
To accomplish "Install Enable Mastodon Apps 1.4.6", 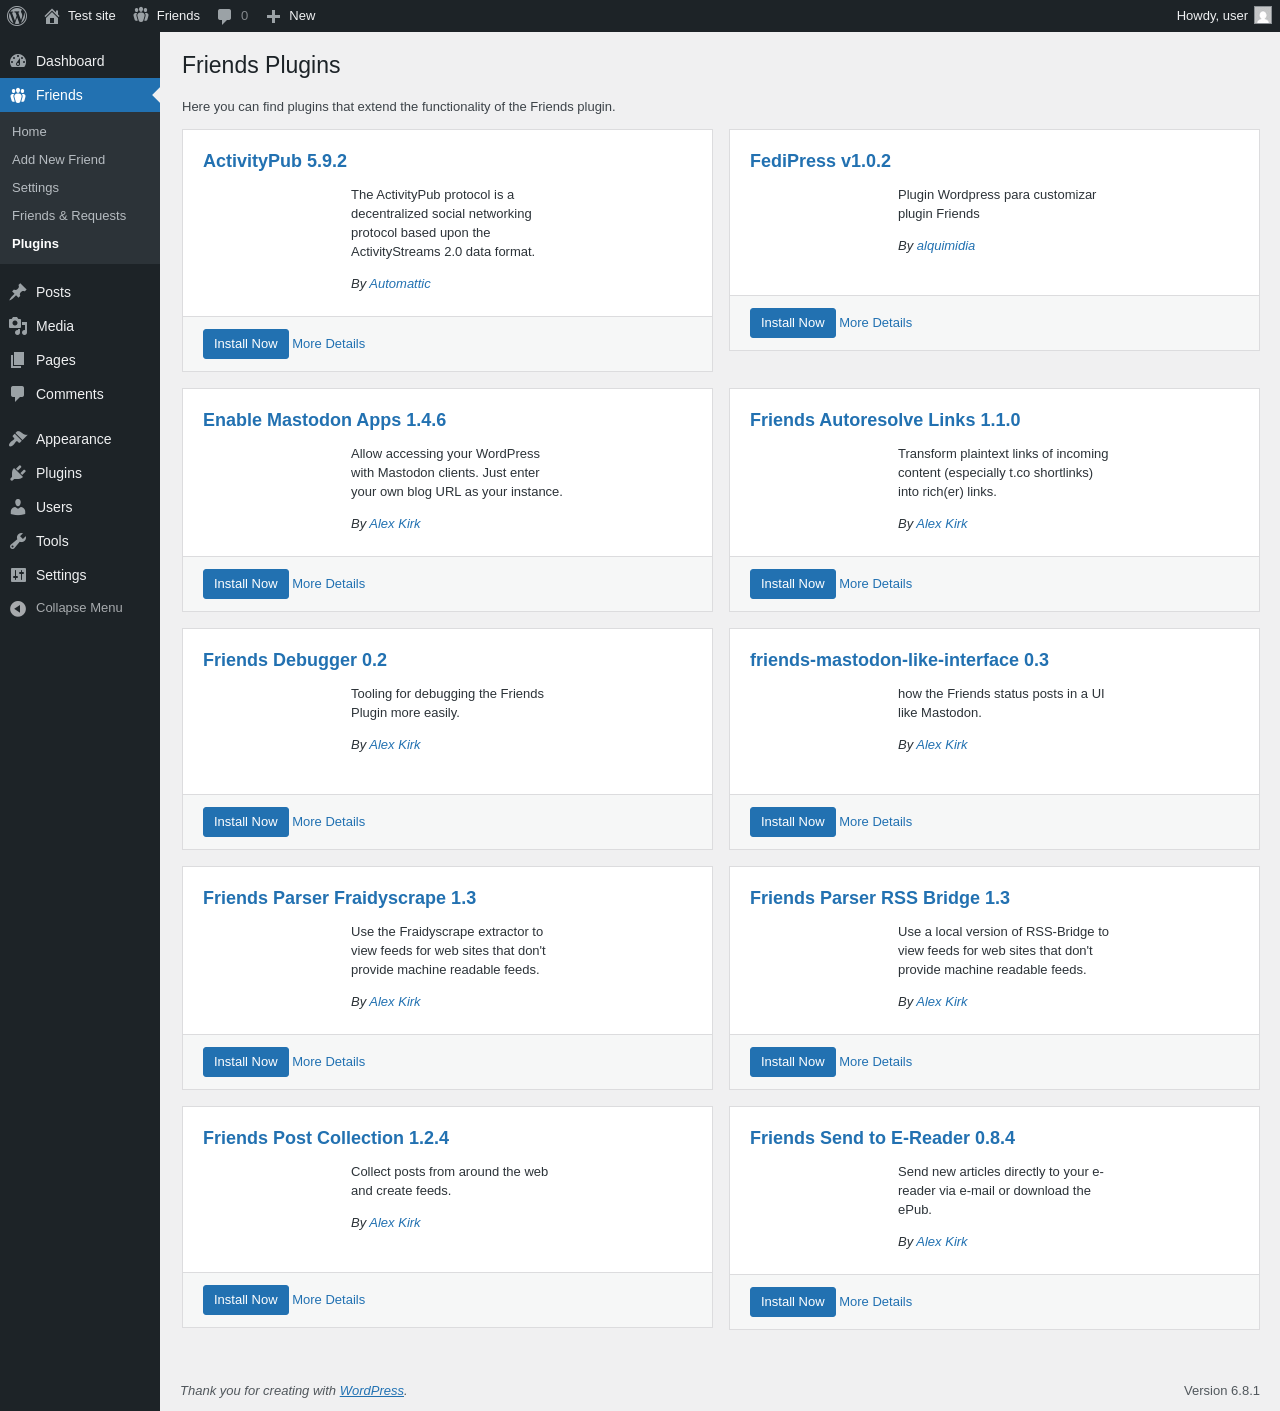I will click(x=246, y=584).
